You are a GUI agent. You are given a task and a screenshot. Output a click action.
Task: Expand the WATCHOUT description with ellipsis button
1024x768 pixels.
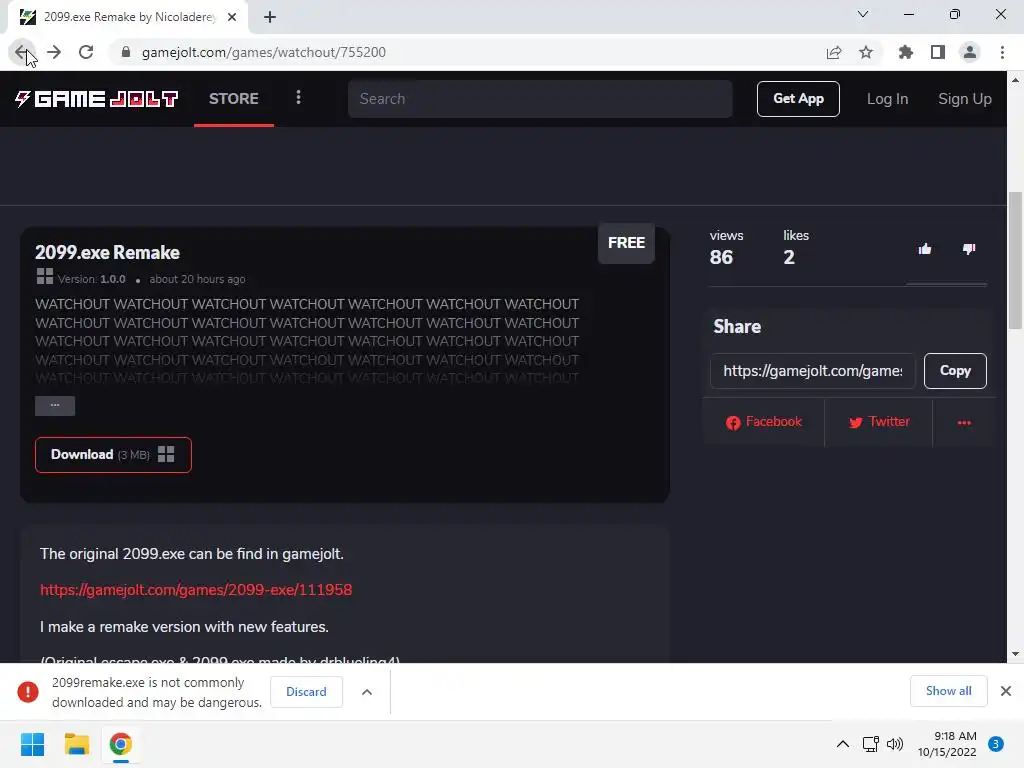click(55, 406)
